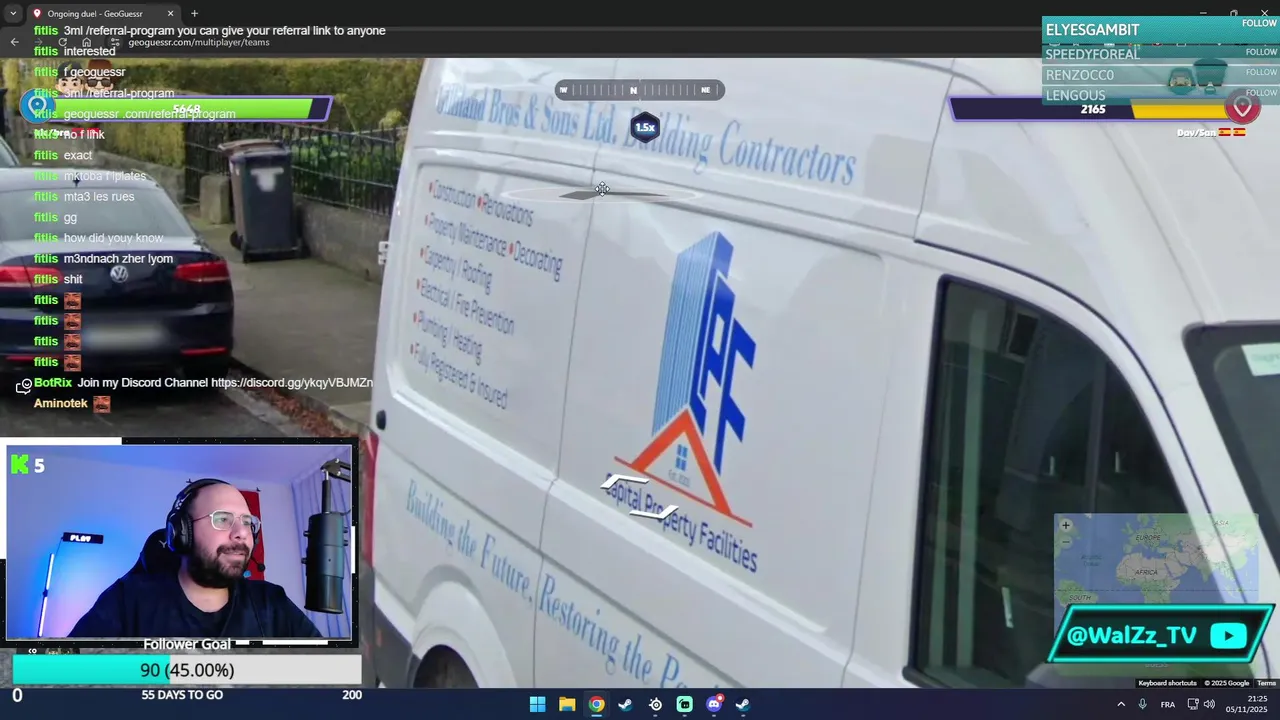
Task: Open SteelSeries app in the taskbar
Action: point(655,704)
